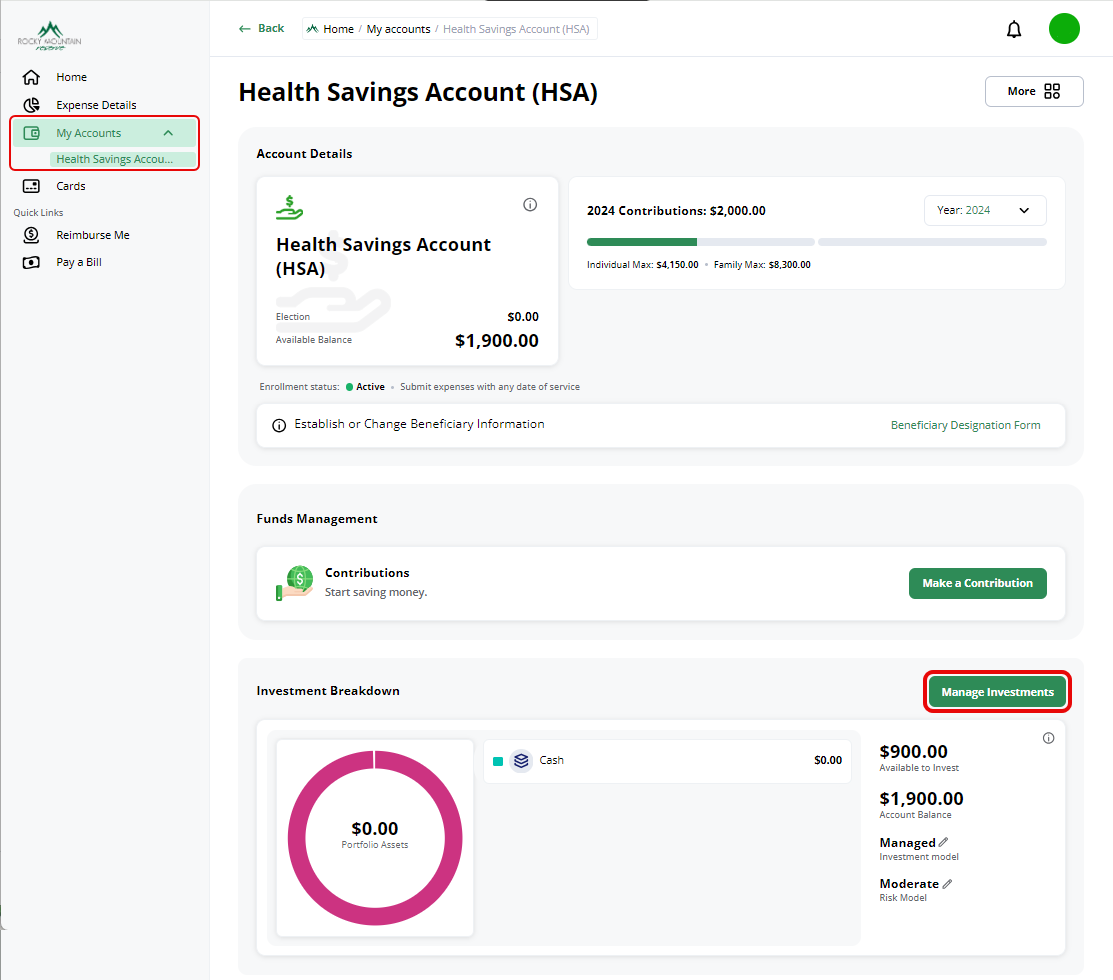The image size is (1113, 980).
Task: Click the Cards icon in the sidebar
Action: (31, 185)
